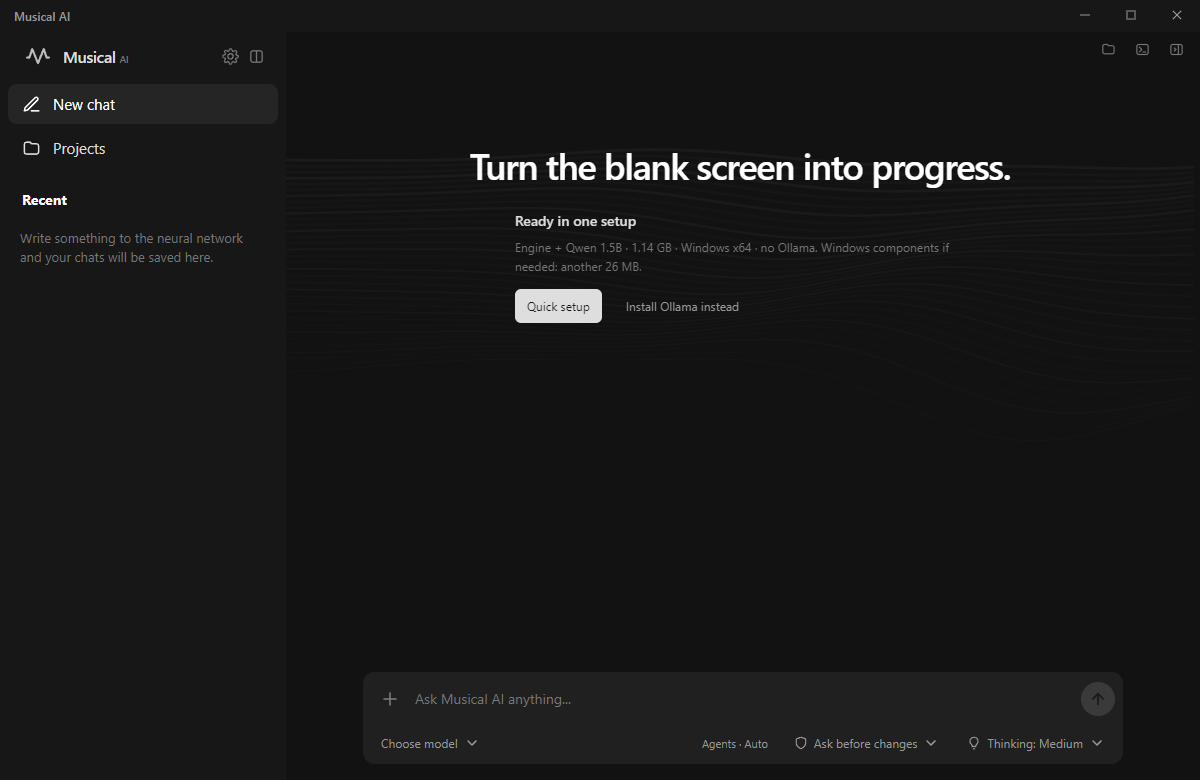Image resolution: width=1200 pixels, height=780 pixels.
Task: Start a New chat
Action: (143, 104)
